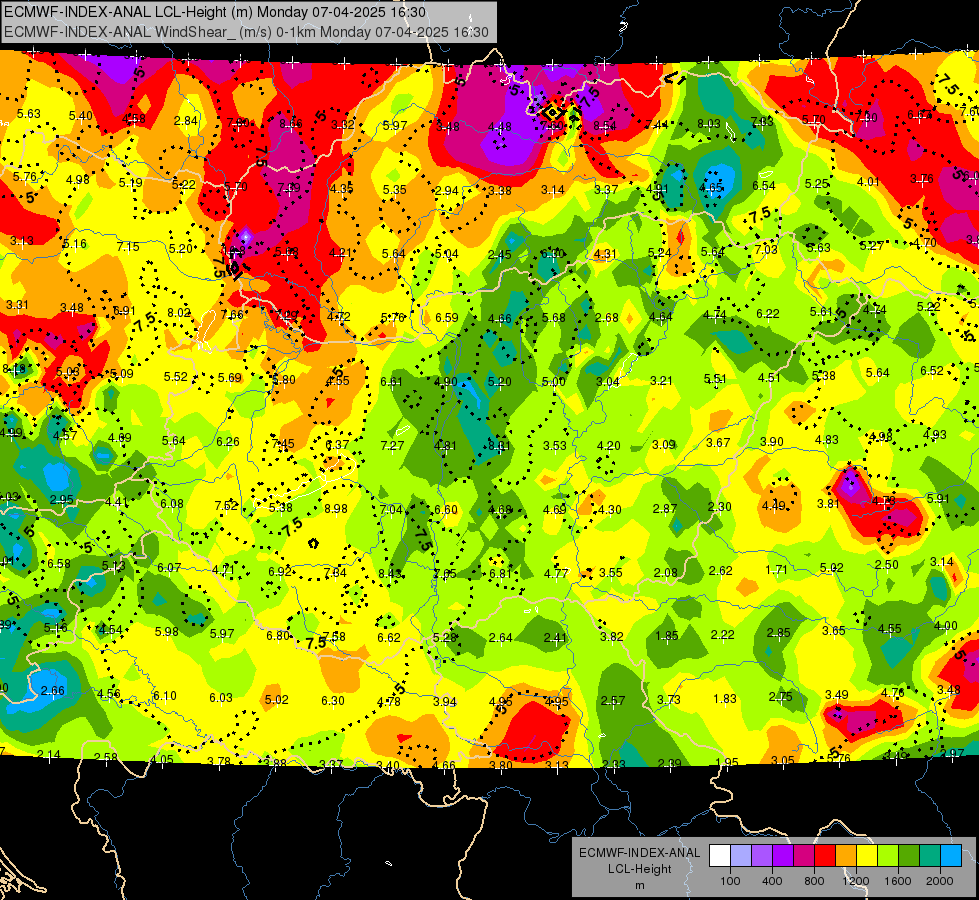979x900 pixels.
Task: Click the LCL-Height (m) header line
Action: tap(215, 12)
